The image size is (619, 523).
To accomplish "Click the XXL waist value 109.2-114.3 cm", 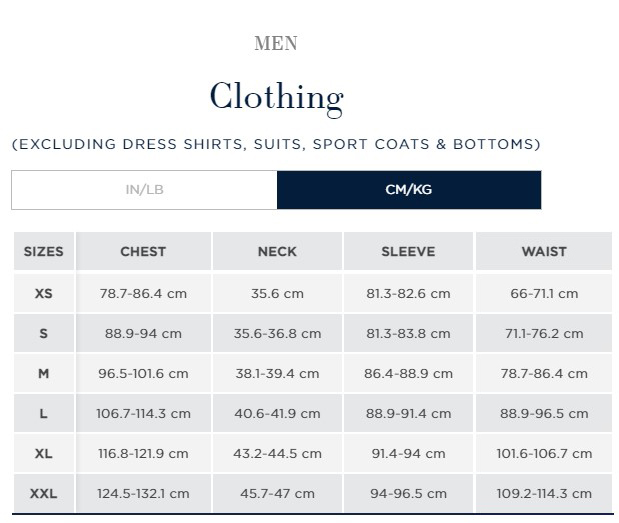I will (x=543, y=494).
